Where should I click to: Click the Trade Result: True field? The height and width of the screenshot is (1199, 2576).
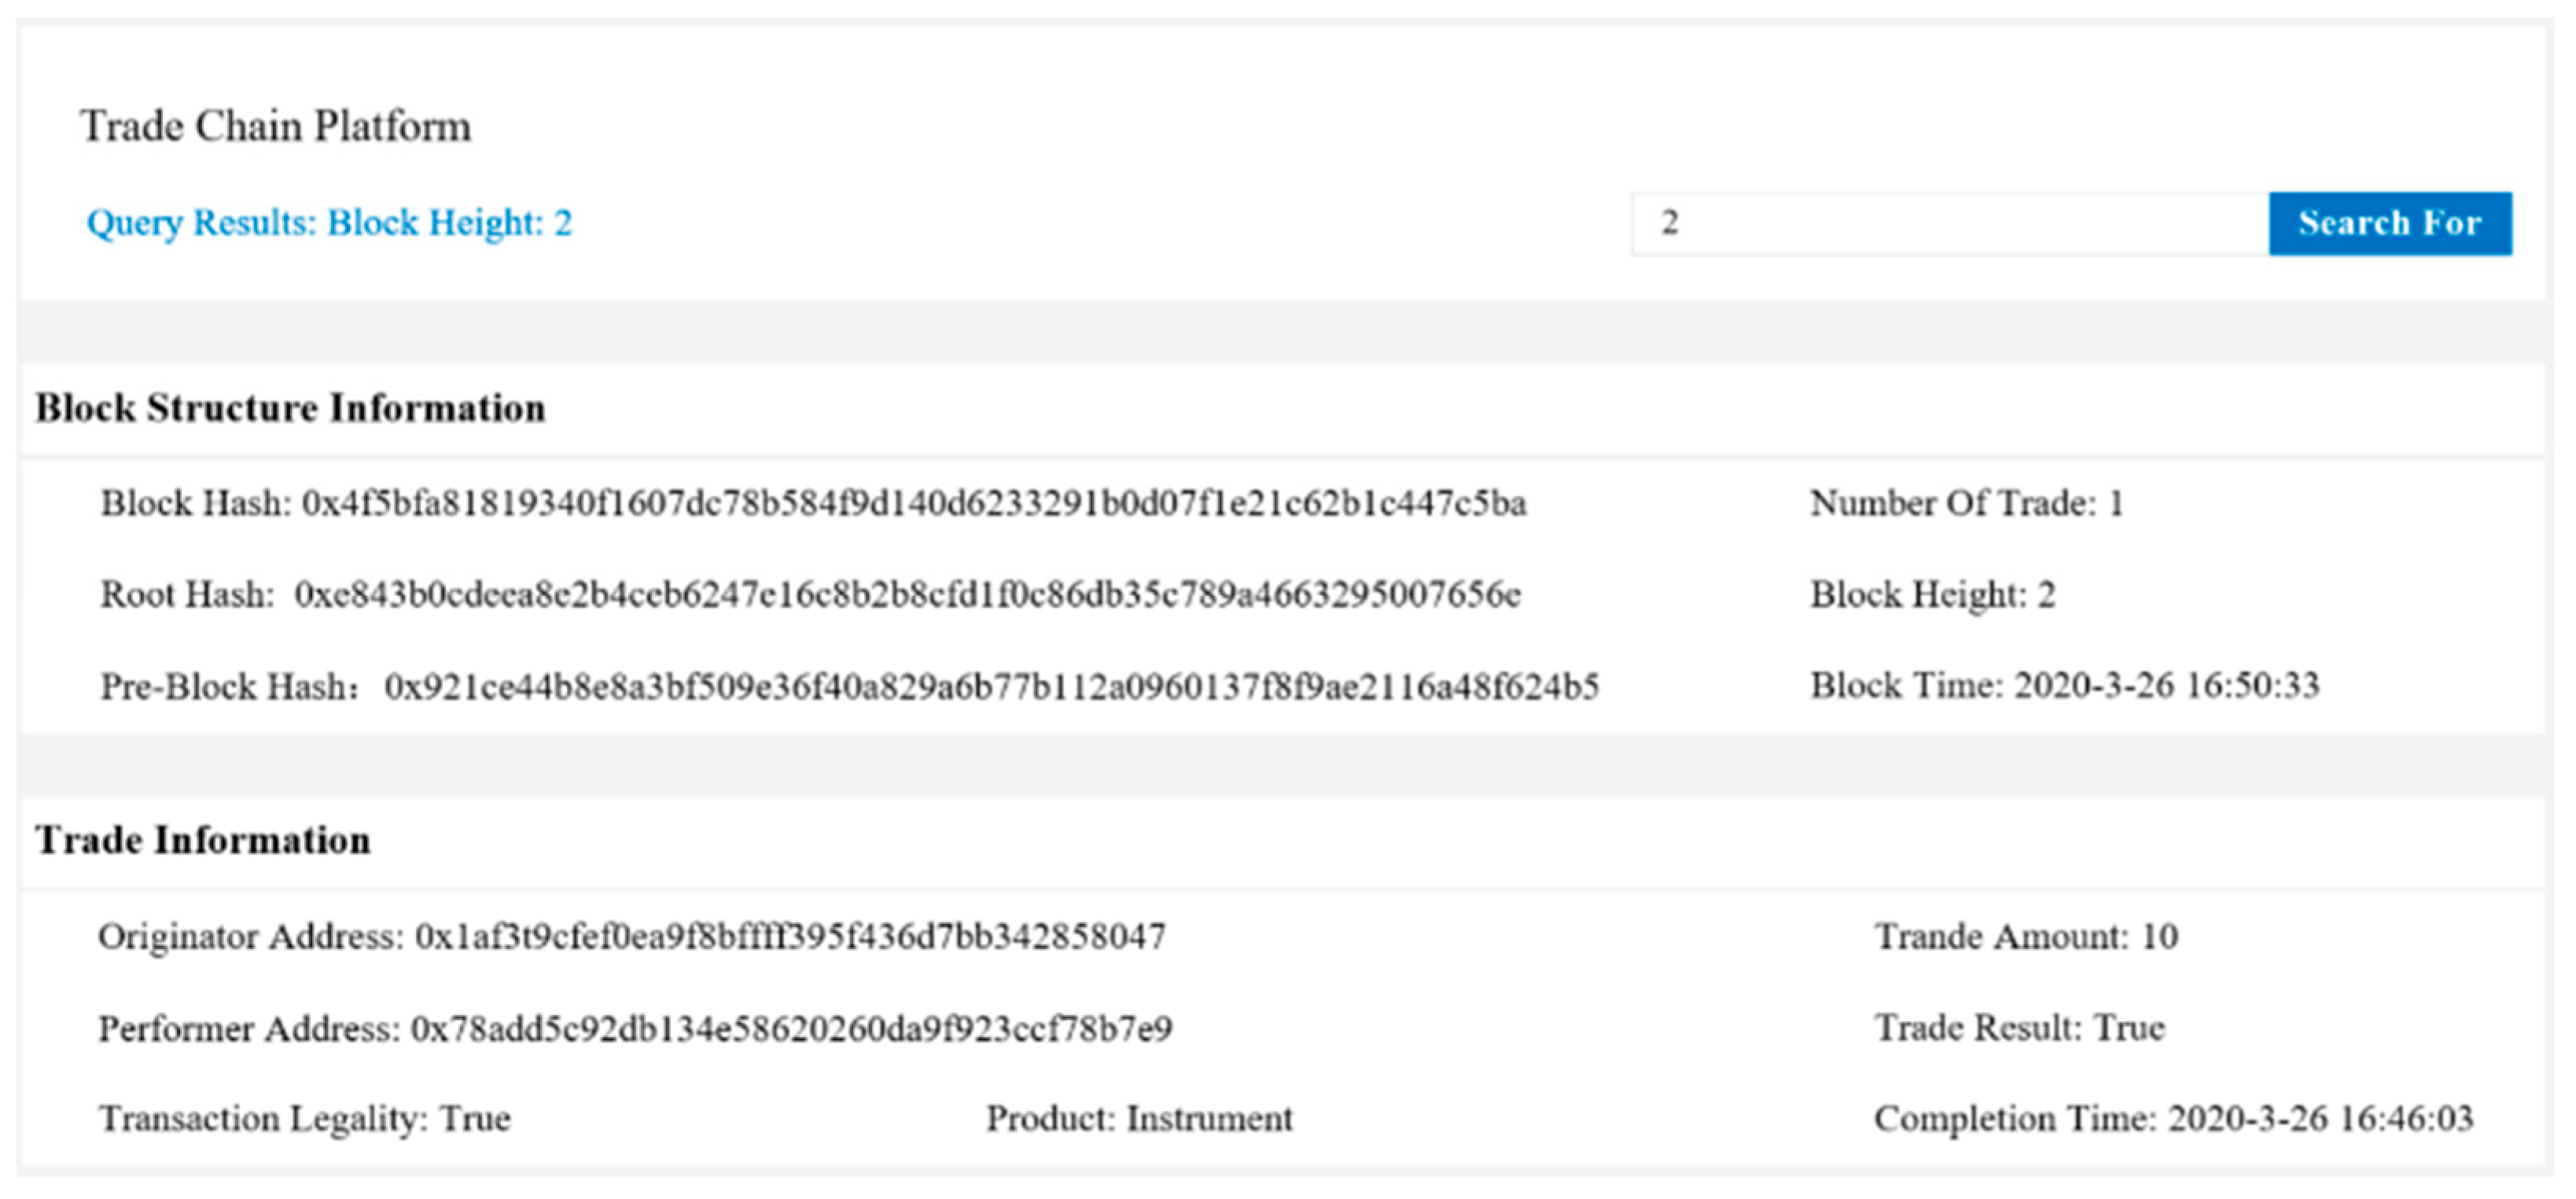(2019, 1028)
